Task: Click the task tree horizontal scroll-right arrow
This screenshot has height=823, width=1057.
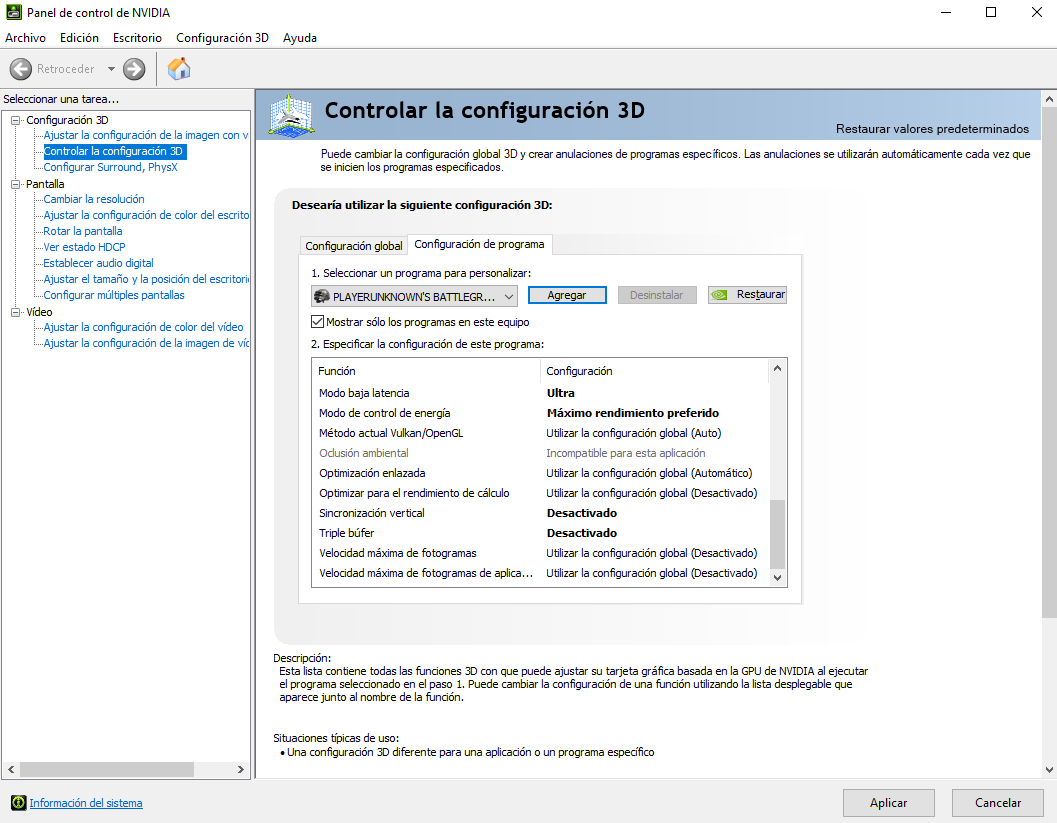Action: (x=241, y=769)
